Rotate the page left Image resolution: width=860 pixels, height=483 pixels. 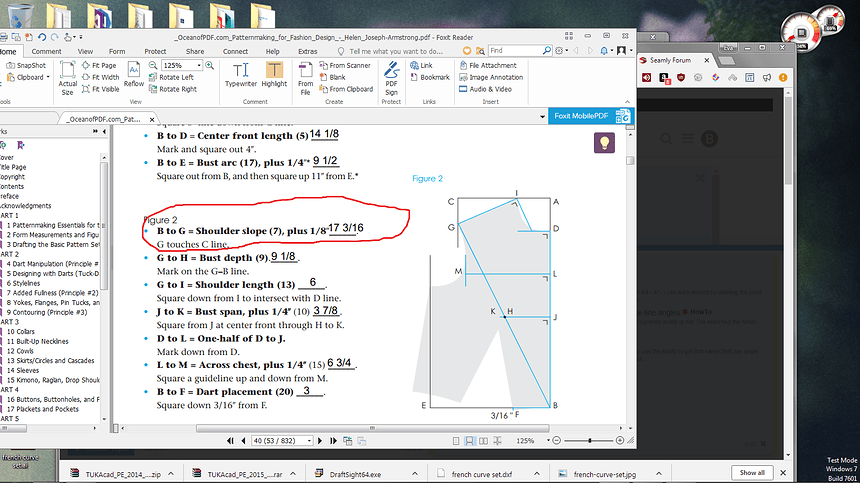(x=171, y=77)
